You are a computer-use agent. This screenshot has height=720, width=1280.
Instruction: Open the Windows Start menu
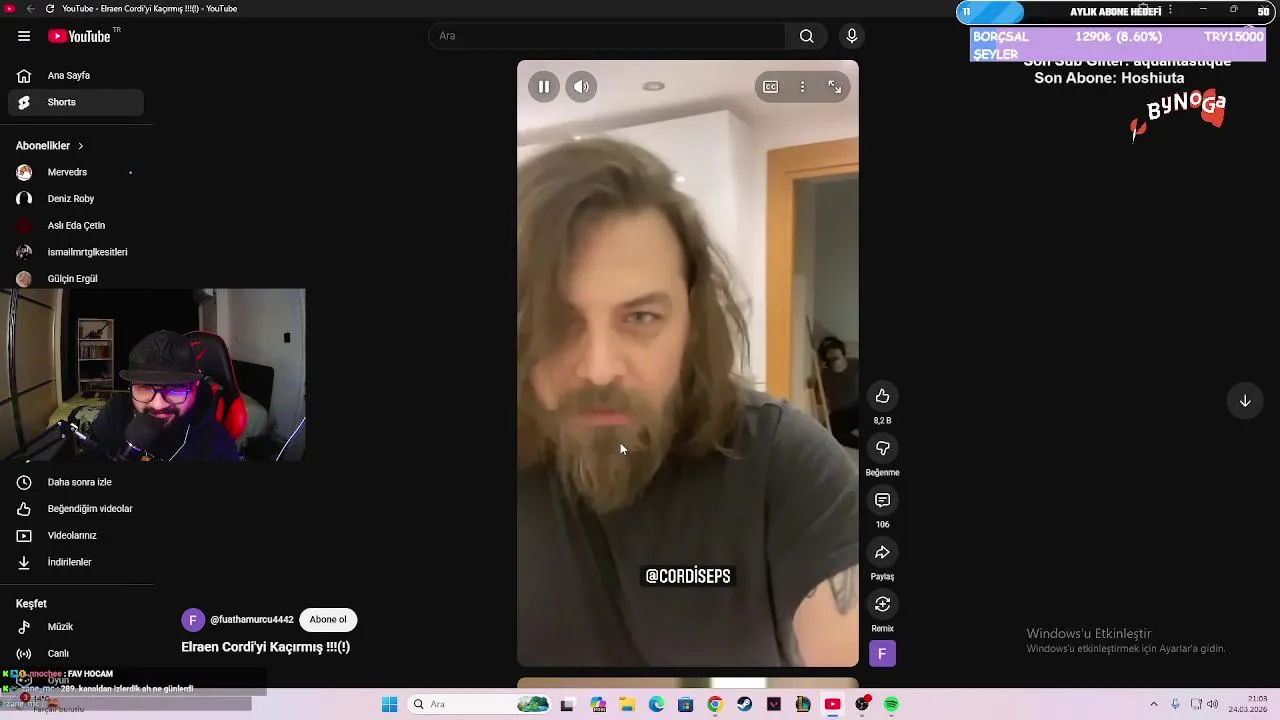[389, 705]
